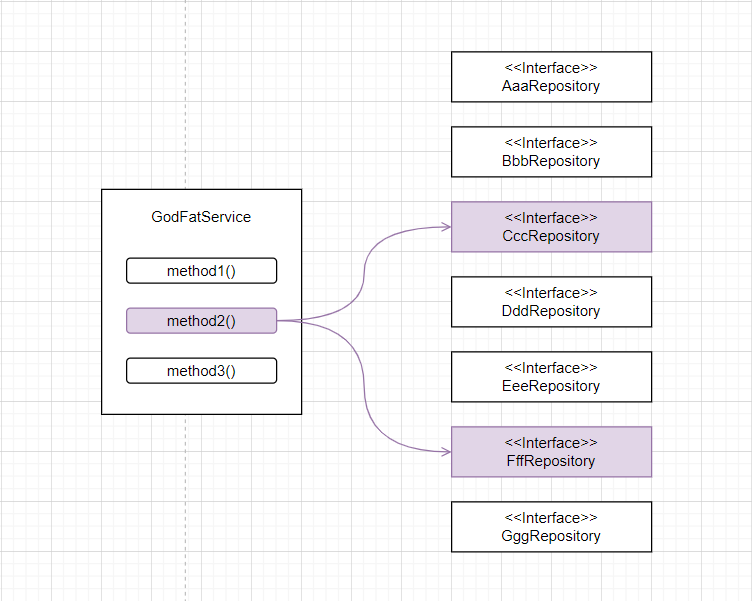Select the AaaRepository interface box

[551, 77]
